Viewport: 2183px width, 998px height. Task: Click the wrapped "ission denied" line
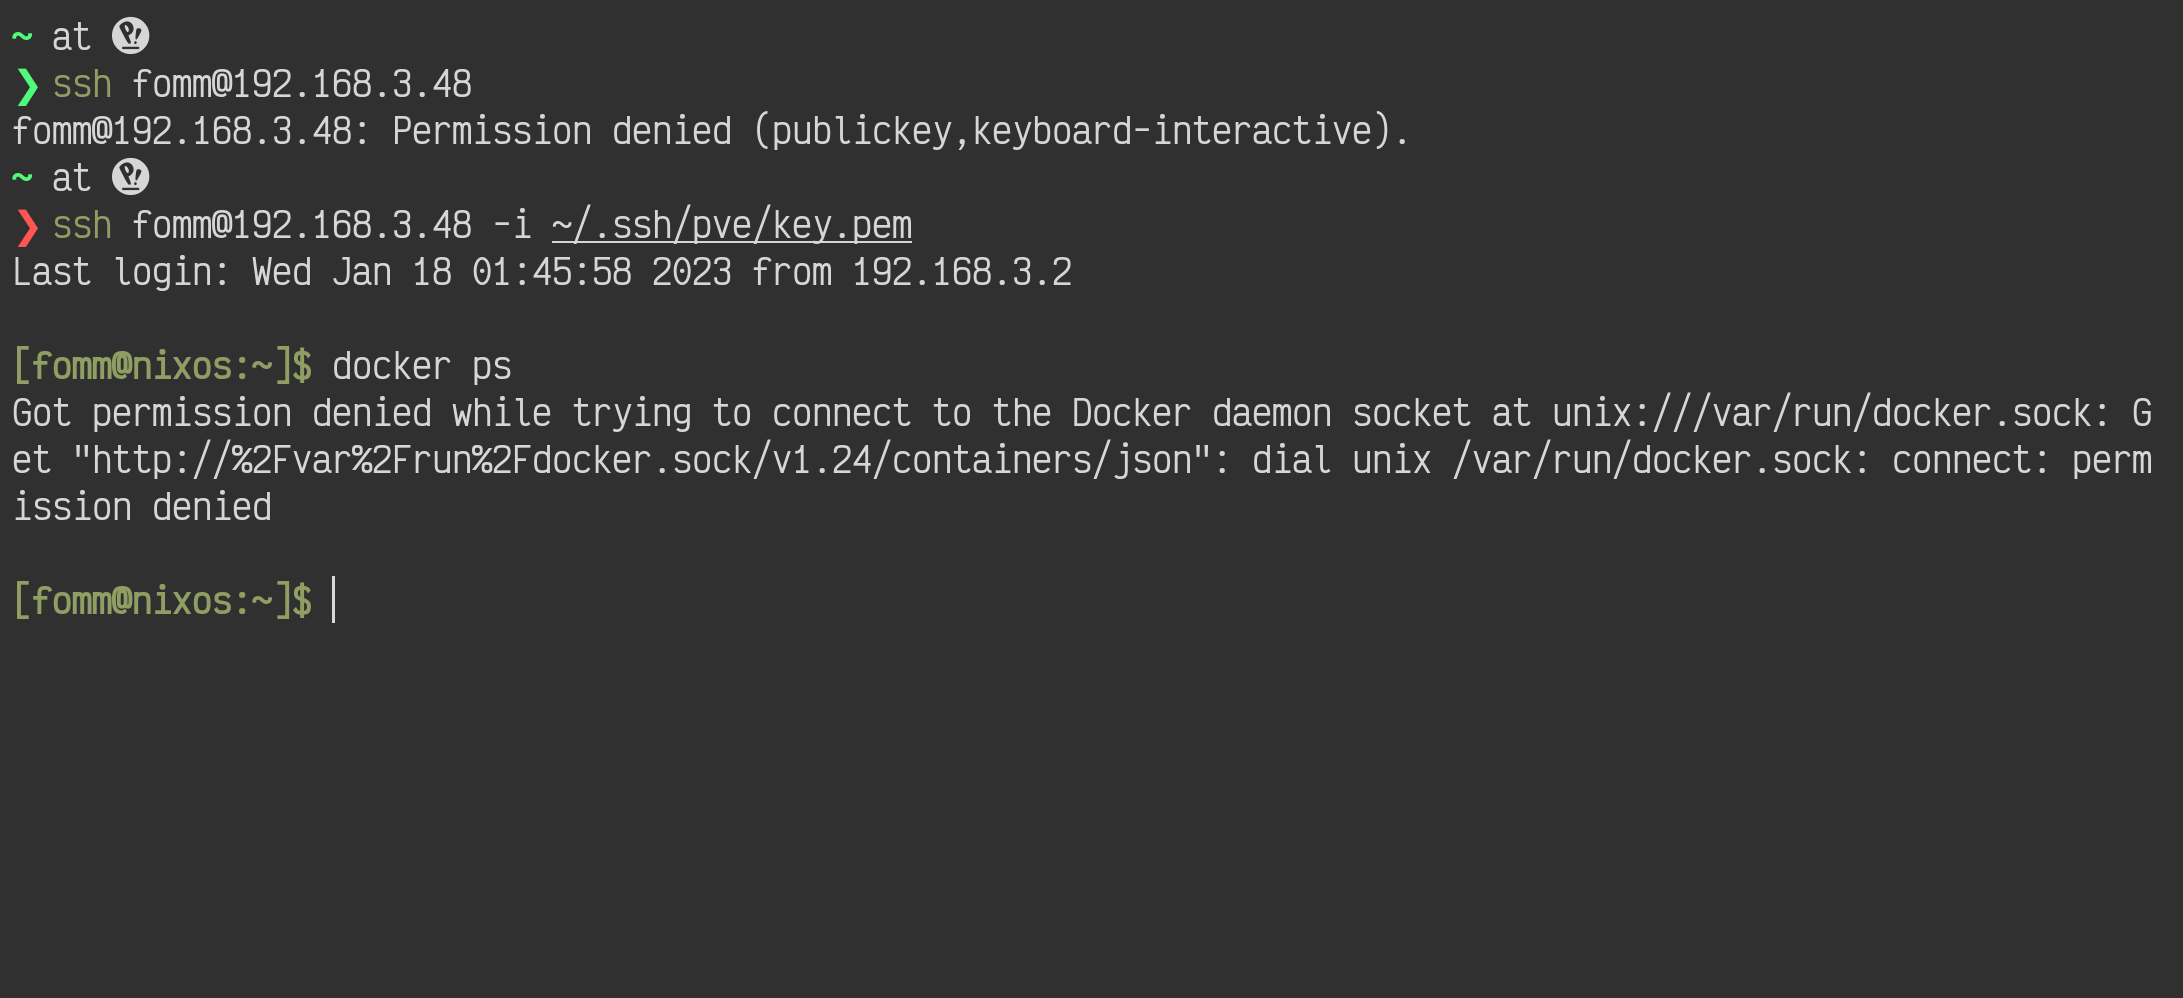tap(142, 507)
